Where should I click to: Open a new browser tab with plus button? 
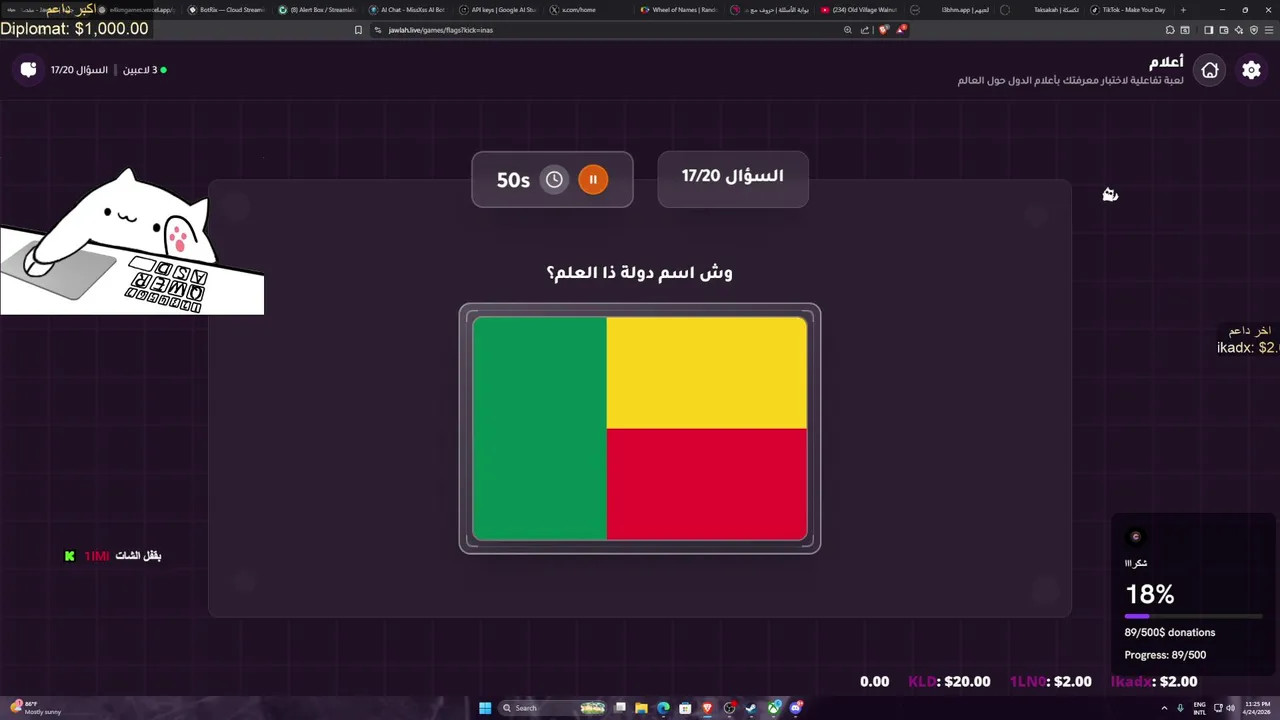(x=1183, y=10)
